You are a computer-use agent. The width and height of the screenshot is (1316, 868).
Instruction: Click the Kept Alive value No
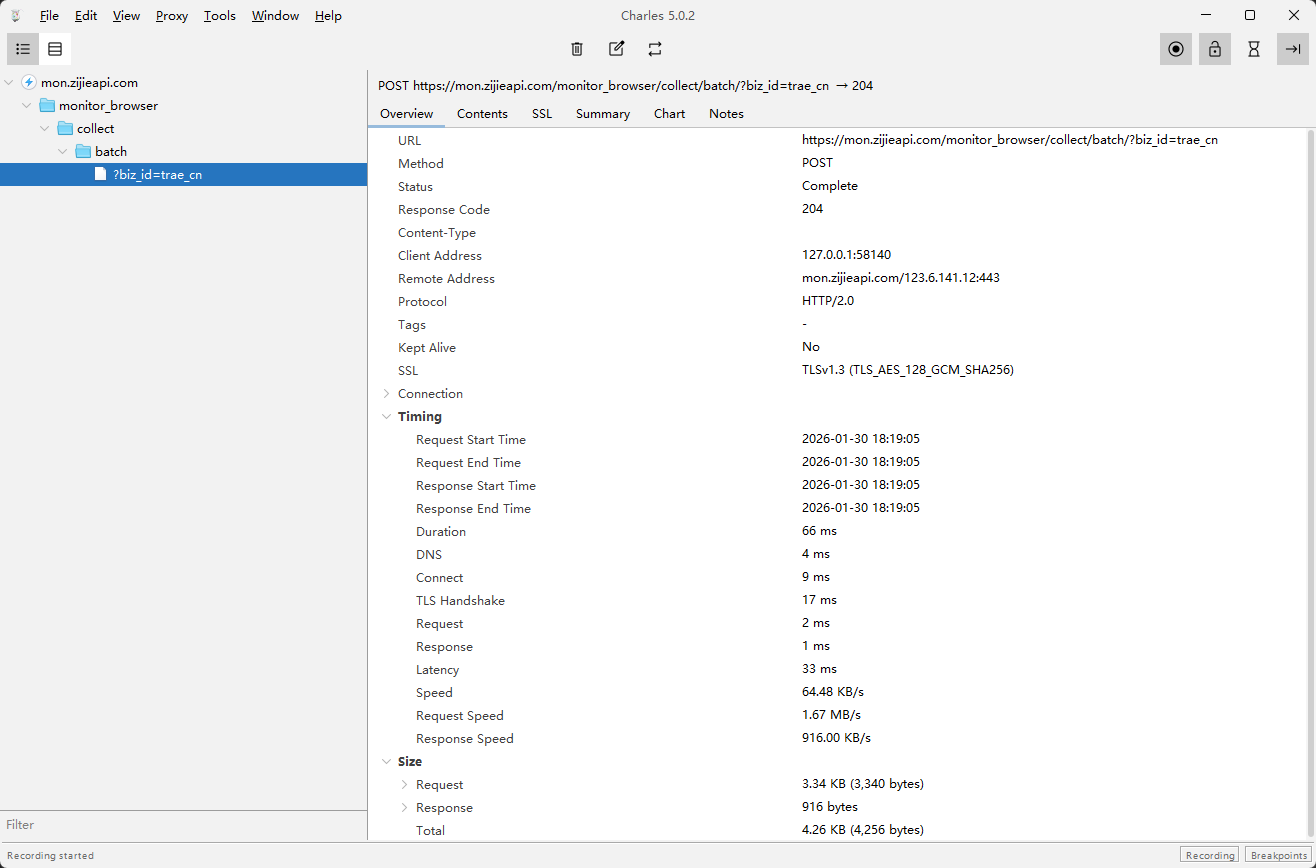(x=811, y=347)
